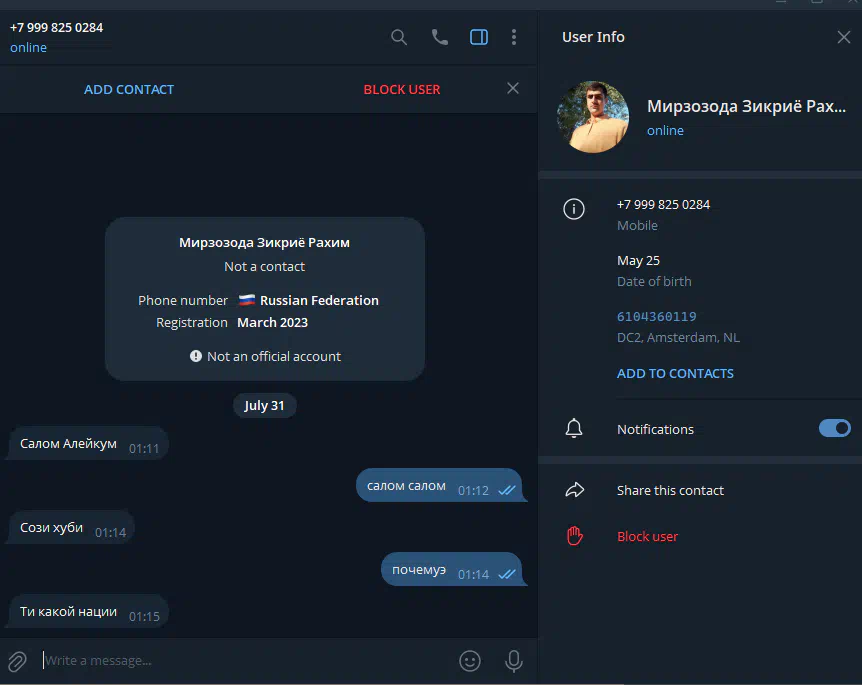Open the emoji picker

(469, 661)
